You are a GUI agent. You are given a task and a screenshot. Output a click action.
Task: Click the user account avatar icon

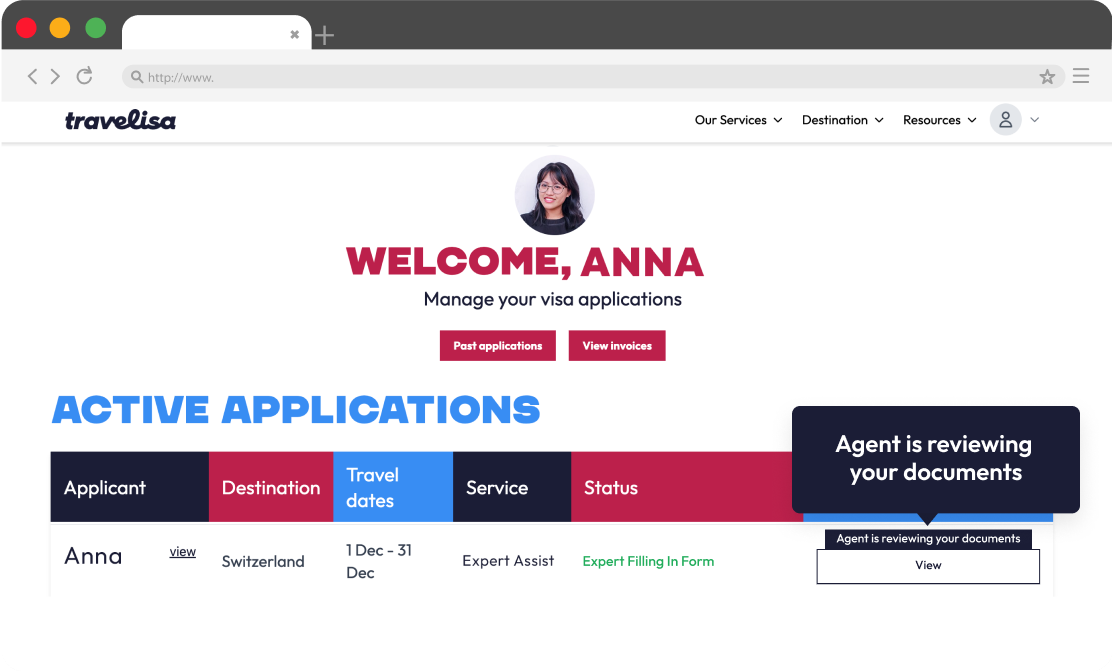[1005, 120]
